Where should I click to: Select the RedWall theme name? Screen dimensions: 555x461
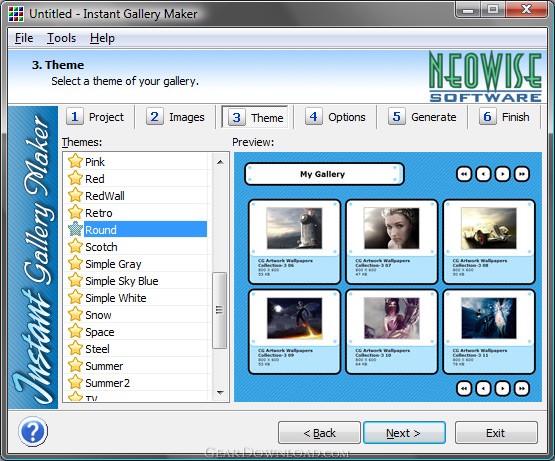105,196
